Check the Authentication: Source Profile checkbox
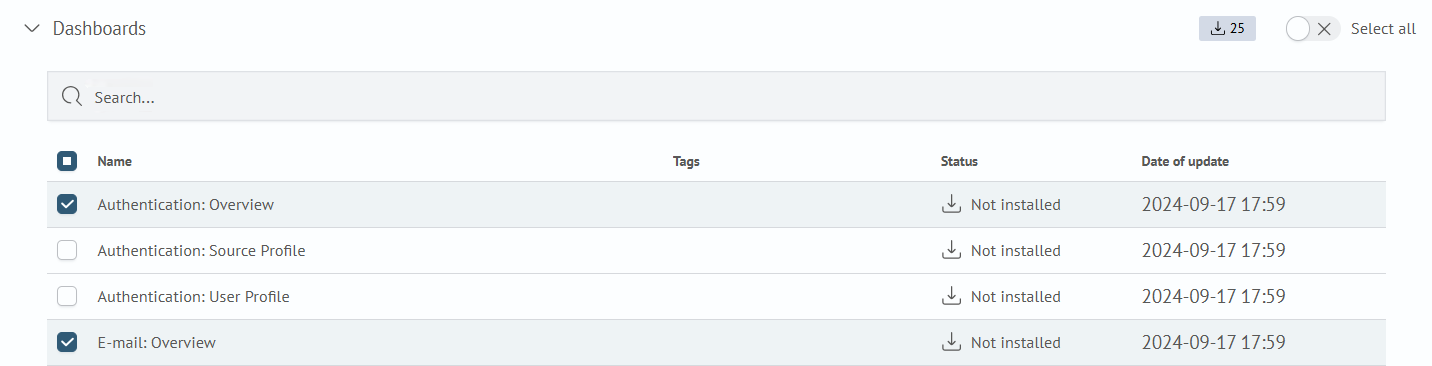Screen dimensions: 1432x366 click(x=67, y=251)
